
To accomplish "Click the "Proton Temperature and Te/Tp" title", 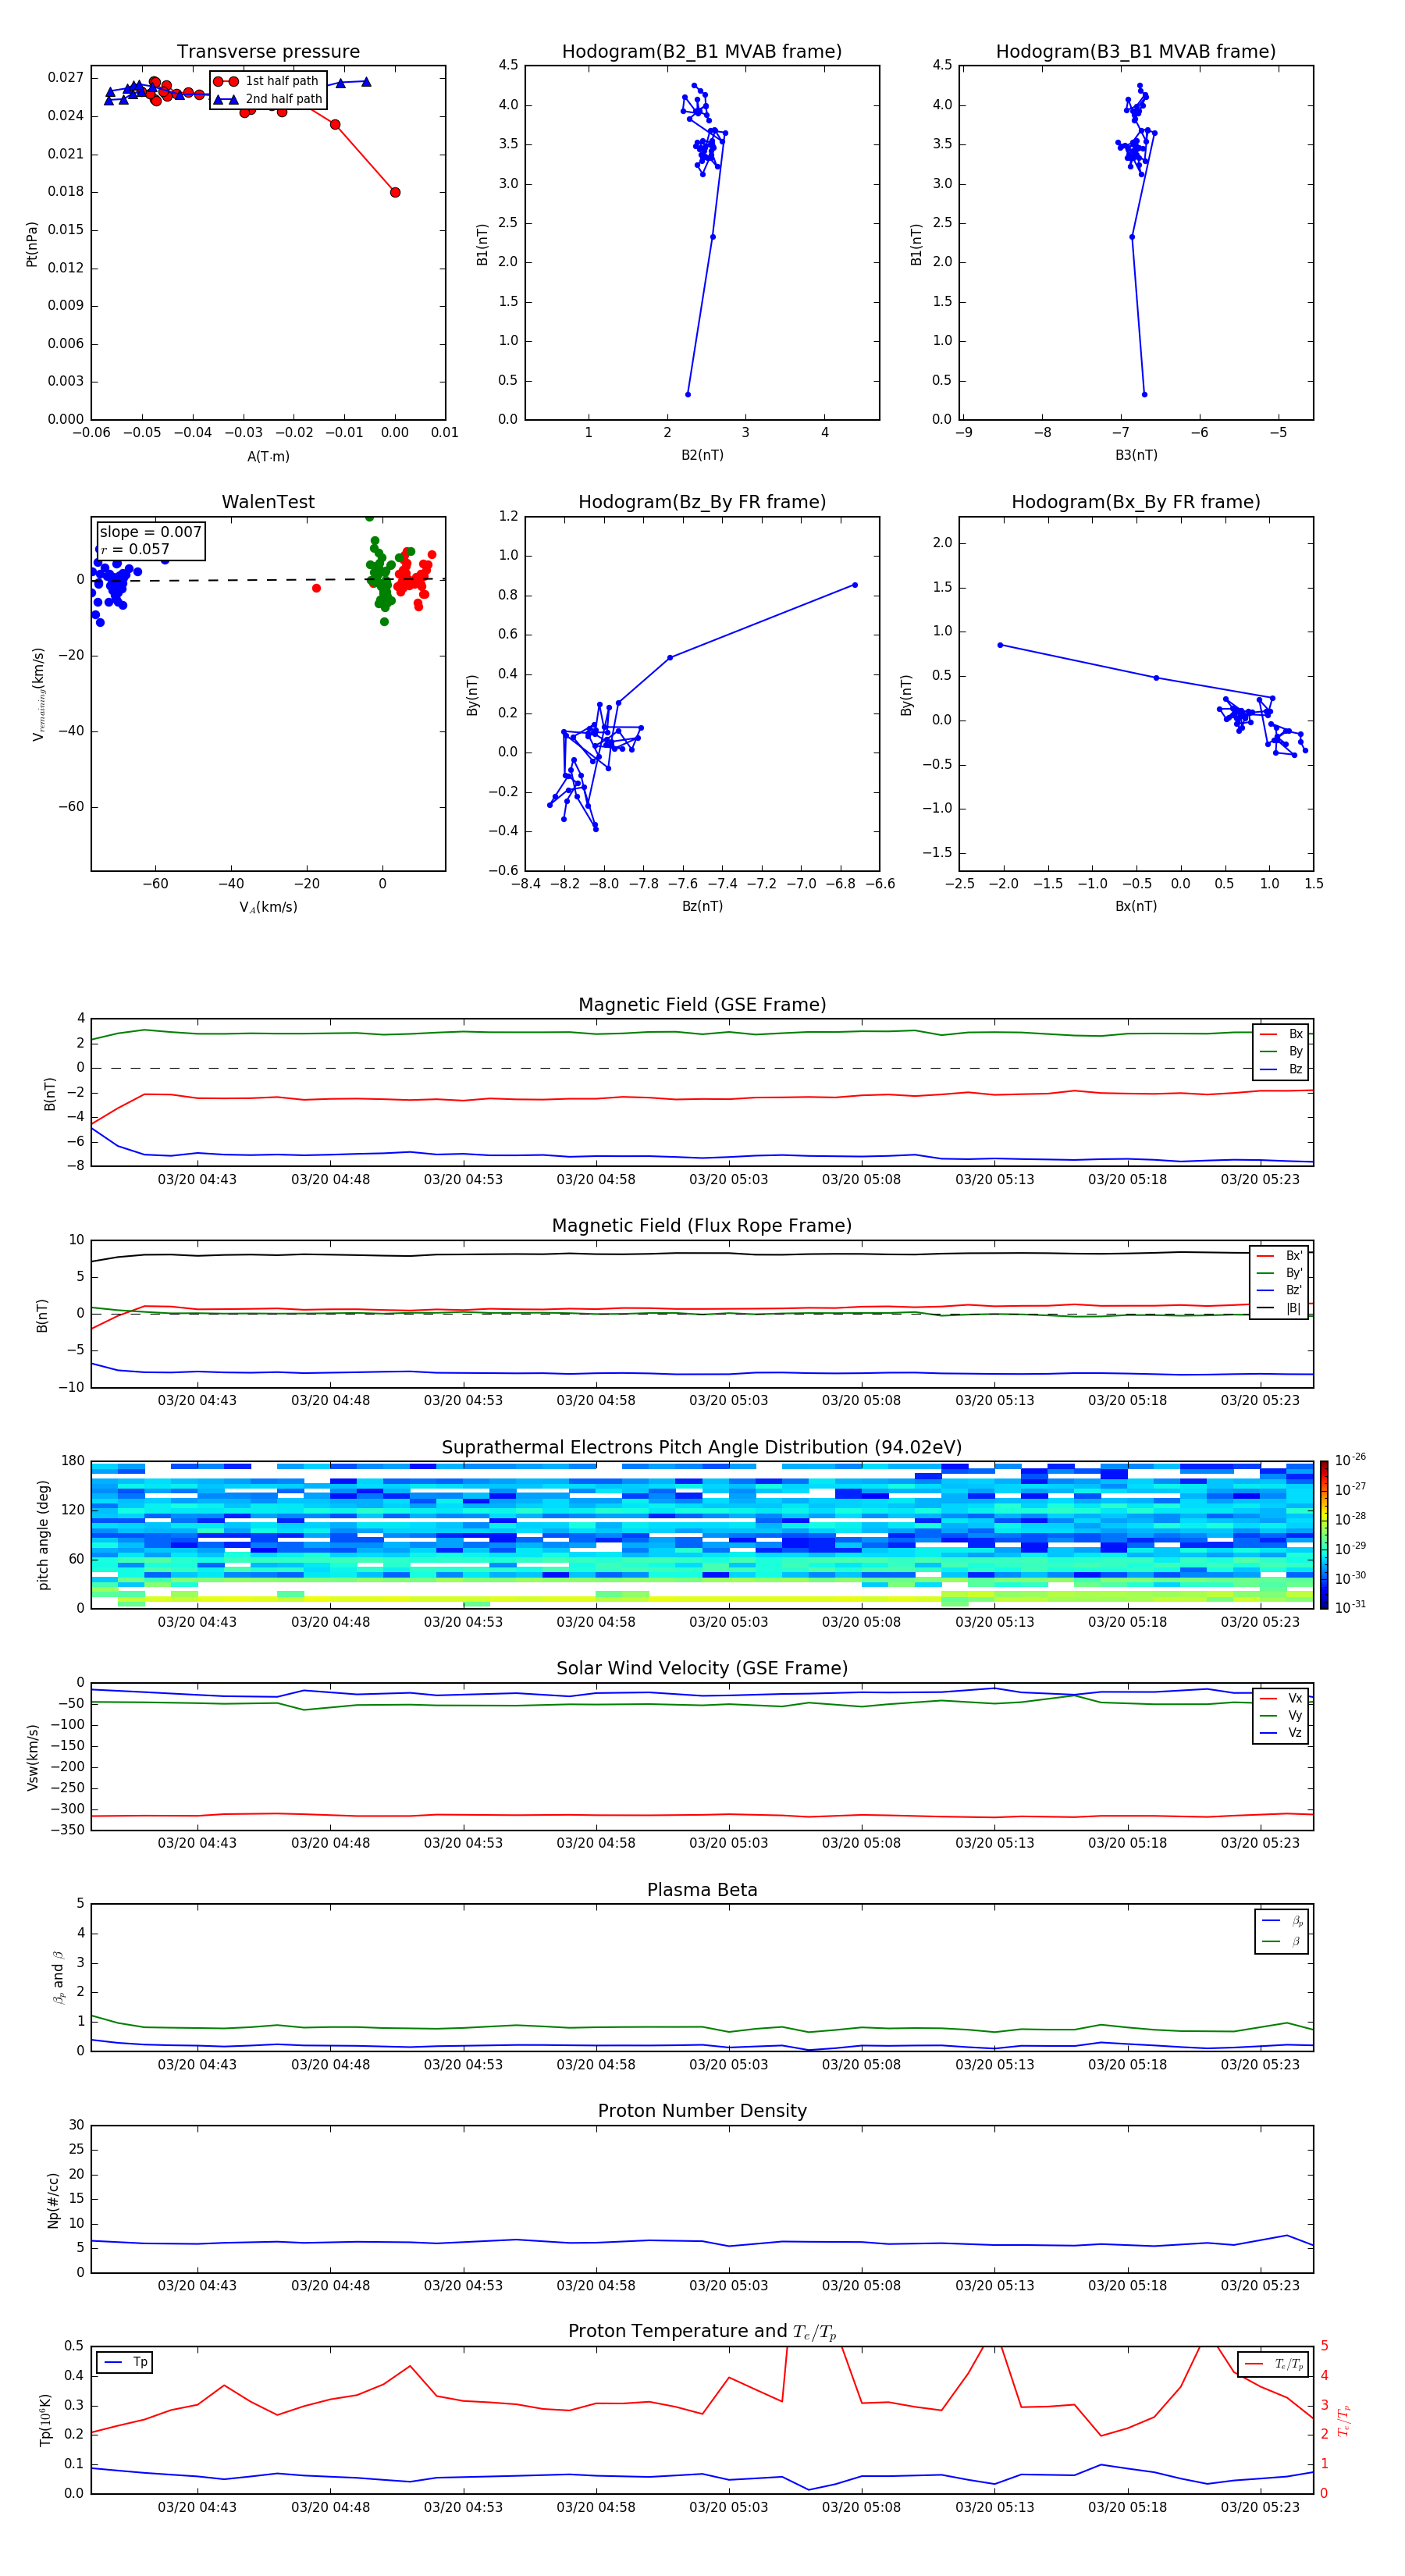I will (x=702, y=2332).
